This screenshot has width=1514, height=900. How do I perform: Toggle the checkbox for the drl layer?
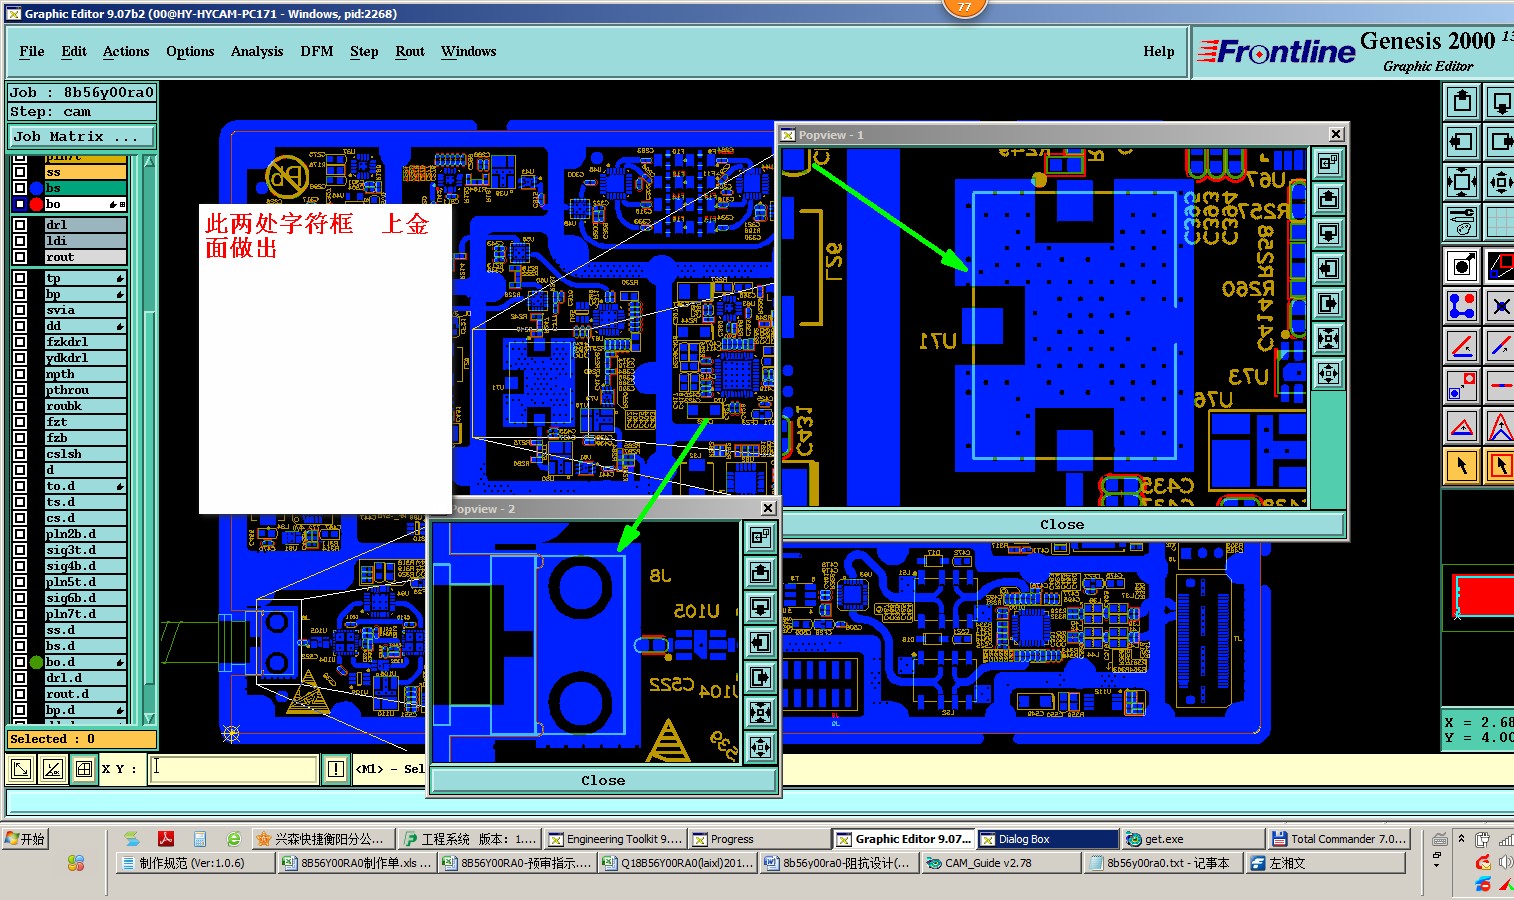tap(20, 225)
